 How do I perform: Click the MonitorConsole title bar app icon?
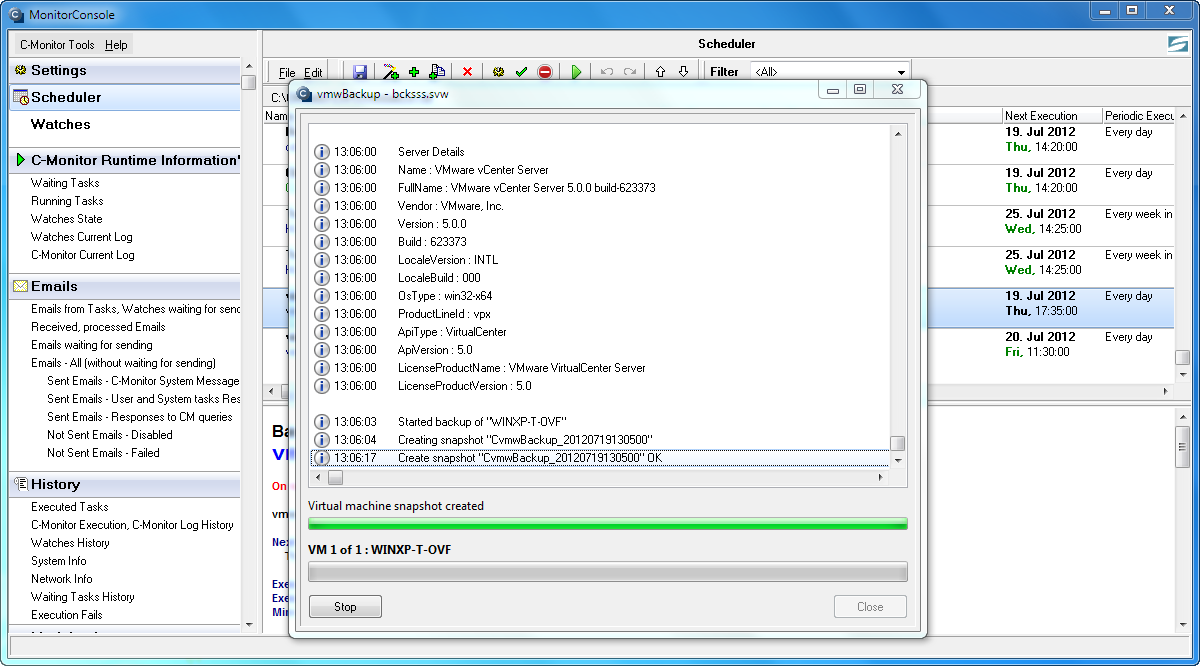coord(16,15)
